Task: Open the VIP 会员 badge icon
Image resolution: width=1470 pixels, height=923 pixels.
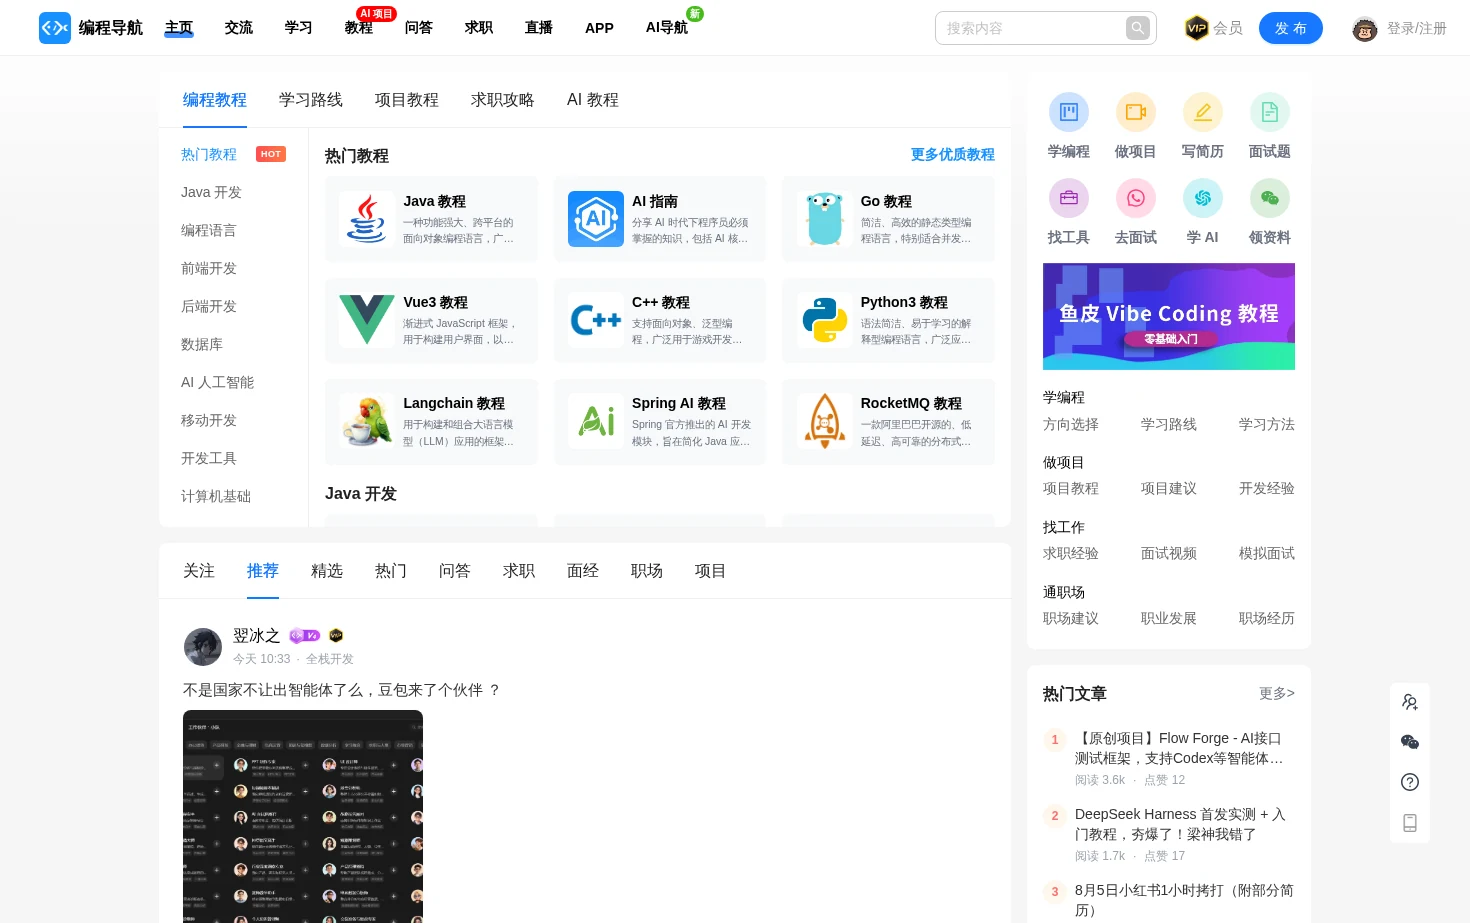Action: tap(1196, 28)
